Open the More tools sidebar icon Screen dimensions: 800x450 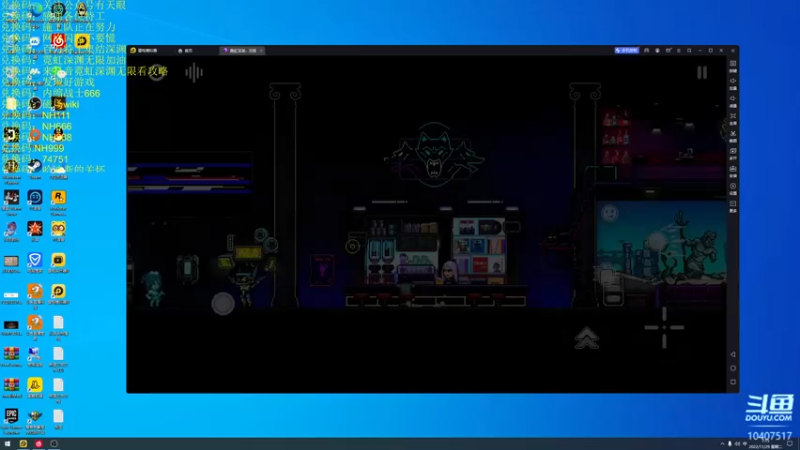tap(733, 205)
